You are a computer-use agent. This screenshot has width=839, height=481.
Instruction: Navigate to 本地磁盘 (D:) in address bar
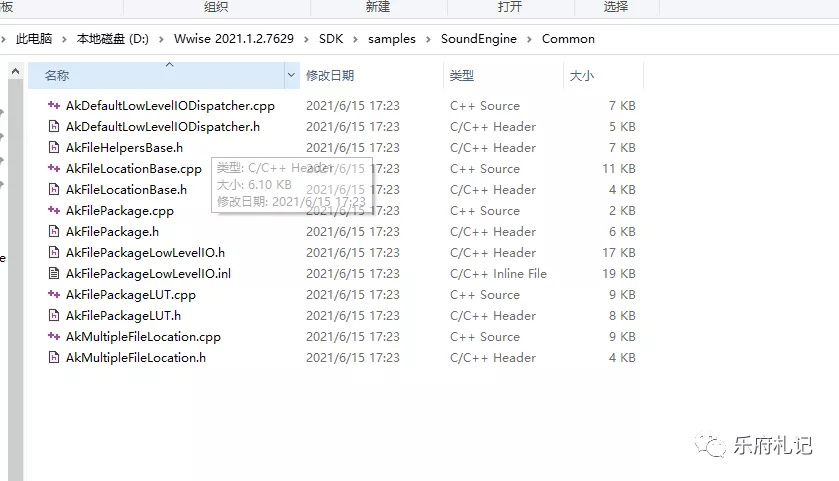(112, 39)
